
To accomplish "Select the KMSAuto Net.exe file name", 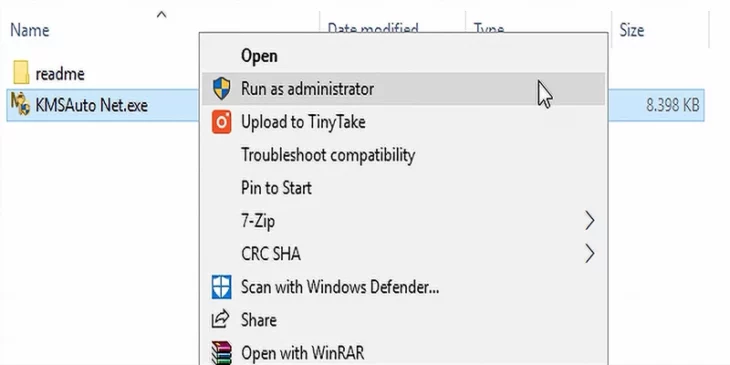I will [x=92, y=105].
